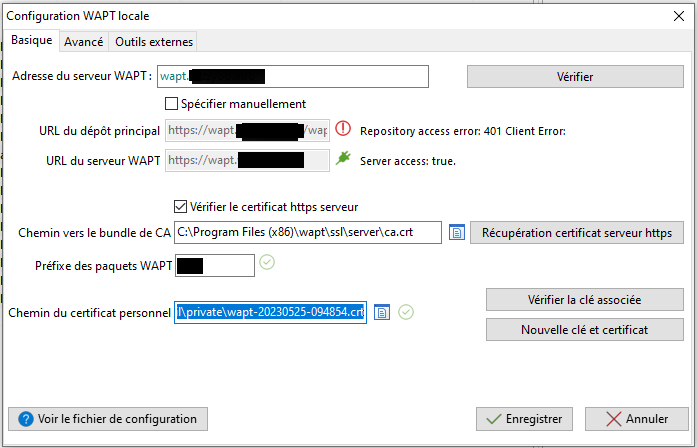Click the Chemin du certificat personnel field
Image resolution: width=697 pixels, height=448 pixels.
(270, 312)
